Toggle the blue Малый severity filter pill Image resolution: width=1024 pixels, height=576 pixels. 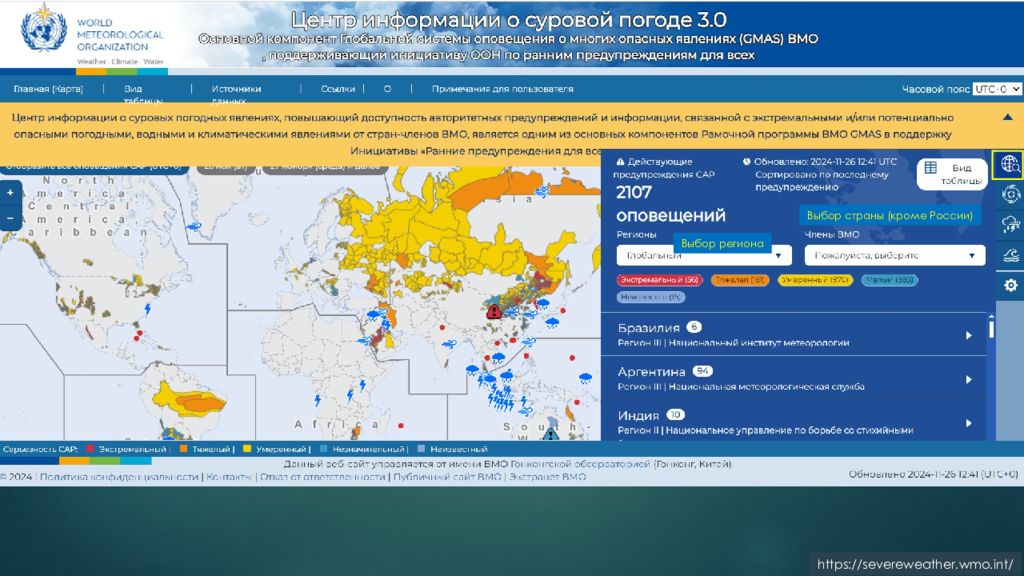(889, 280)
